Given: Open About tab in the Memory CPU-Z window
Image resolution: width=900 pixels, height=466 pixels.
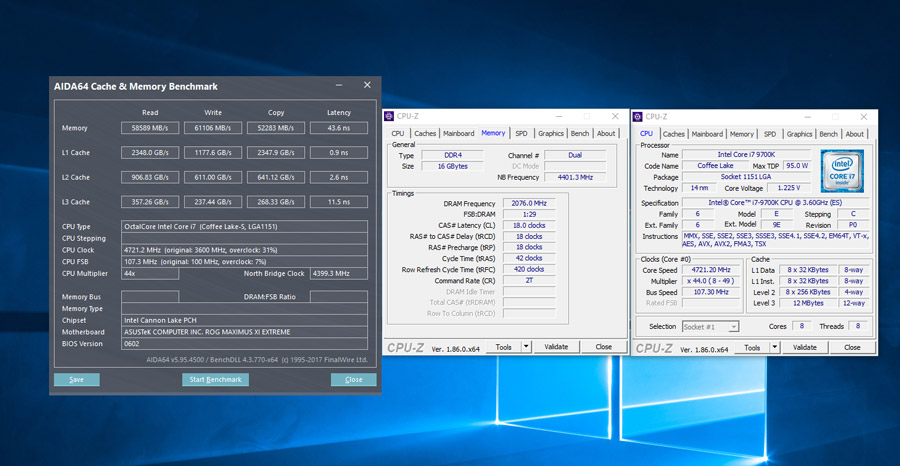Looking at the screenshot, I should click(606, 133).
